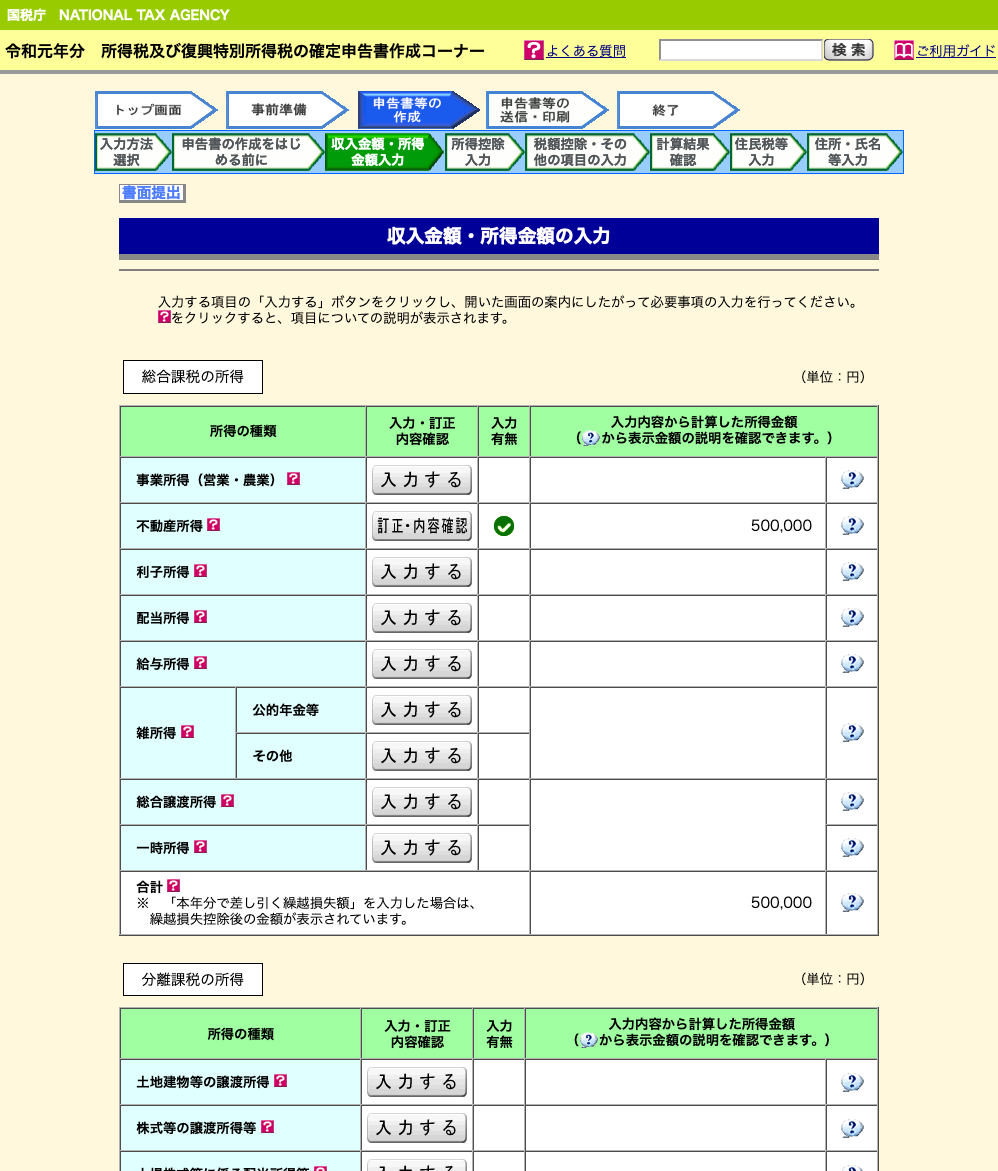Viewport: 998px width, 1171px height.
Task: Click the search text field at top
Action: (x=740, y=50)
